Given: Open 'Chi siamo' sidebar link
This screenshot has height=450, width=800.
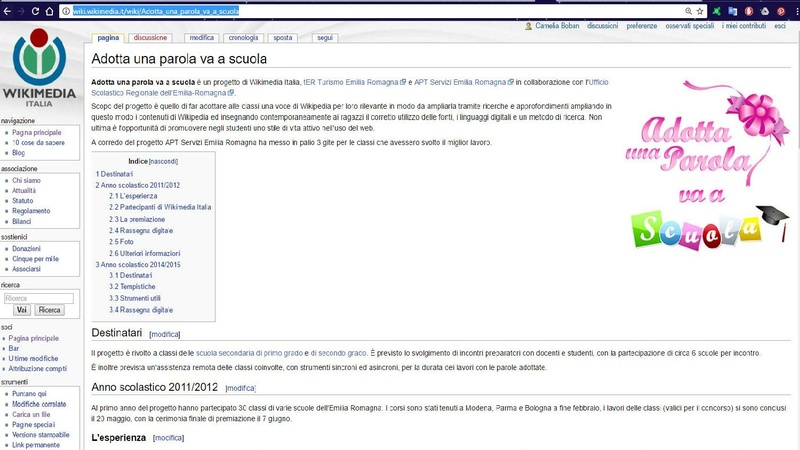Looking at the screenshot, I should [x=27, y=181].
